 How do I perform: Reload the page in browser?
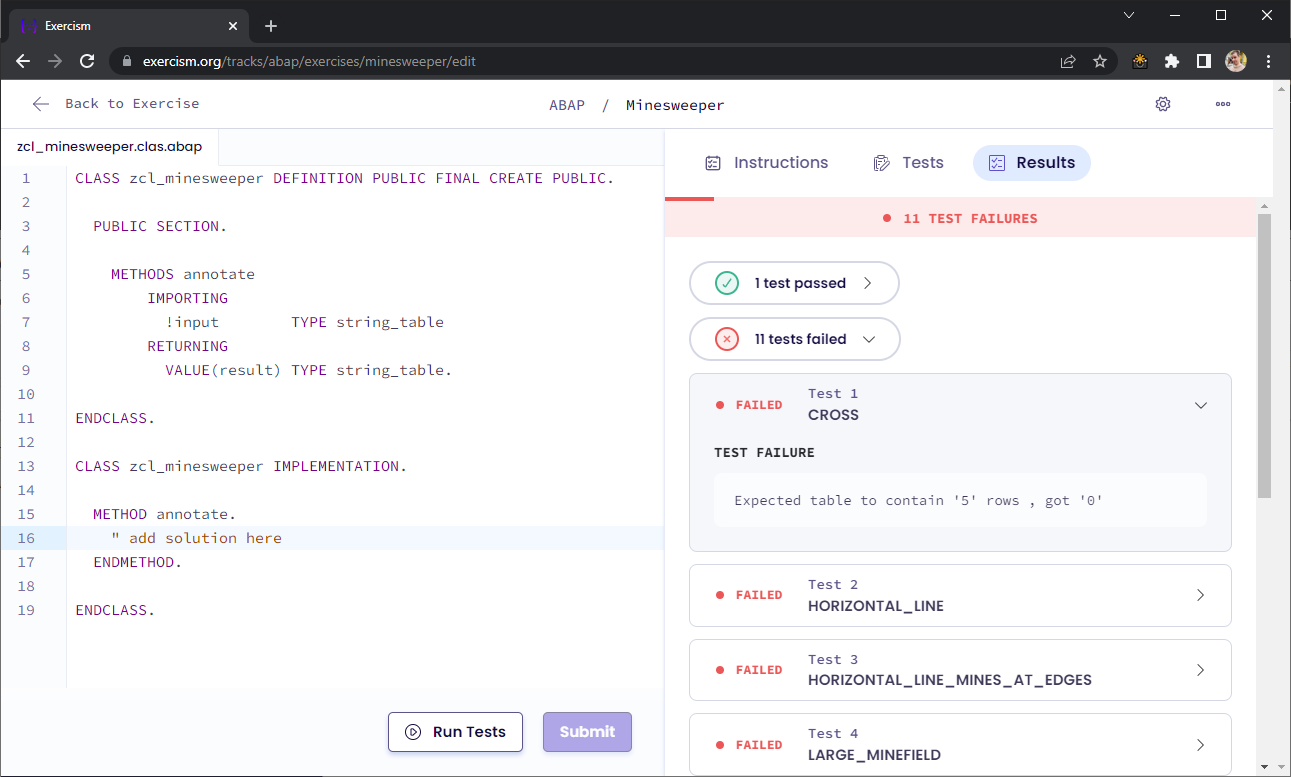click(x=87, y=61)
